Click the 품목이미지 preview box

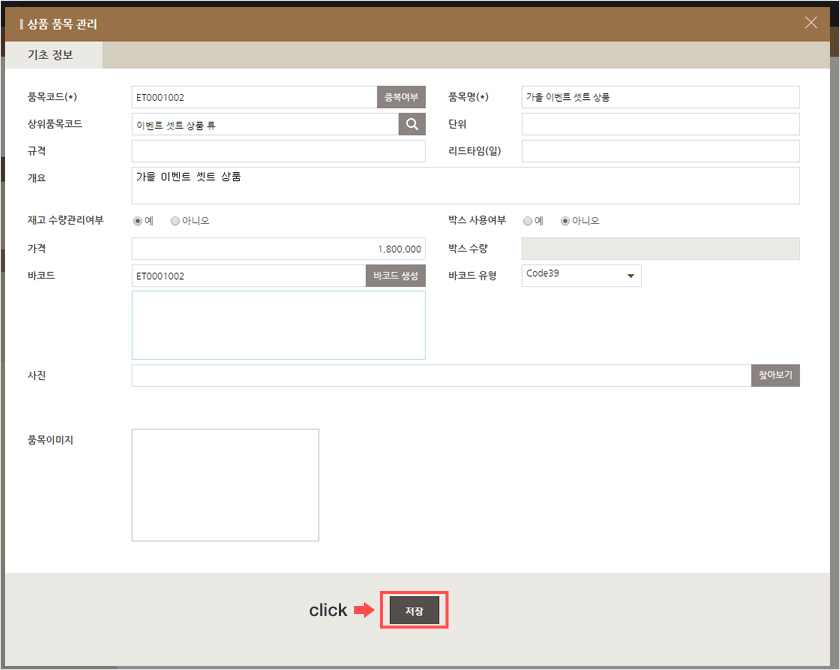[225, 485]
